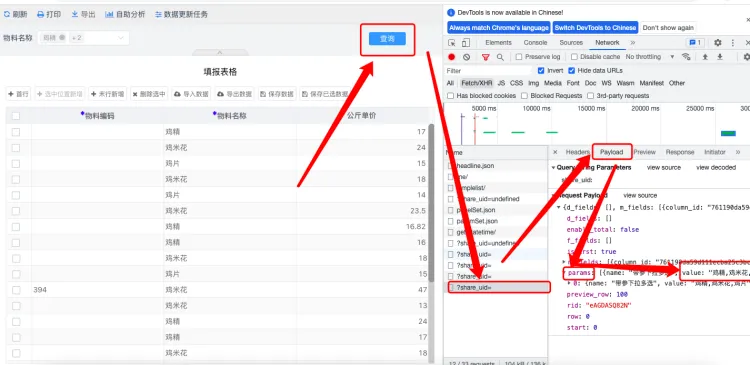The image size is (750, 365).
Task: Click Switch DevTools to Chinese
Action: 596,28
